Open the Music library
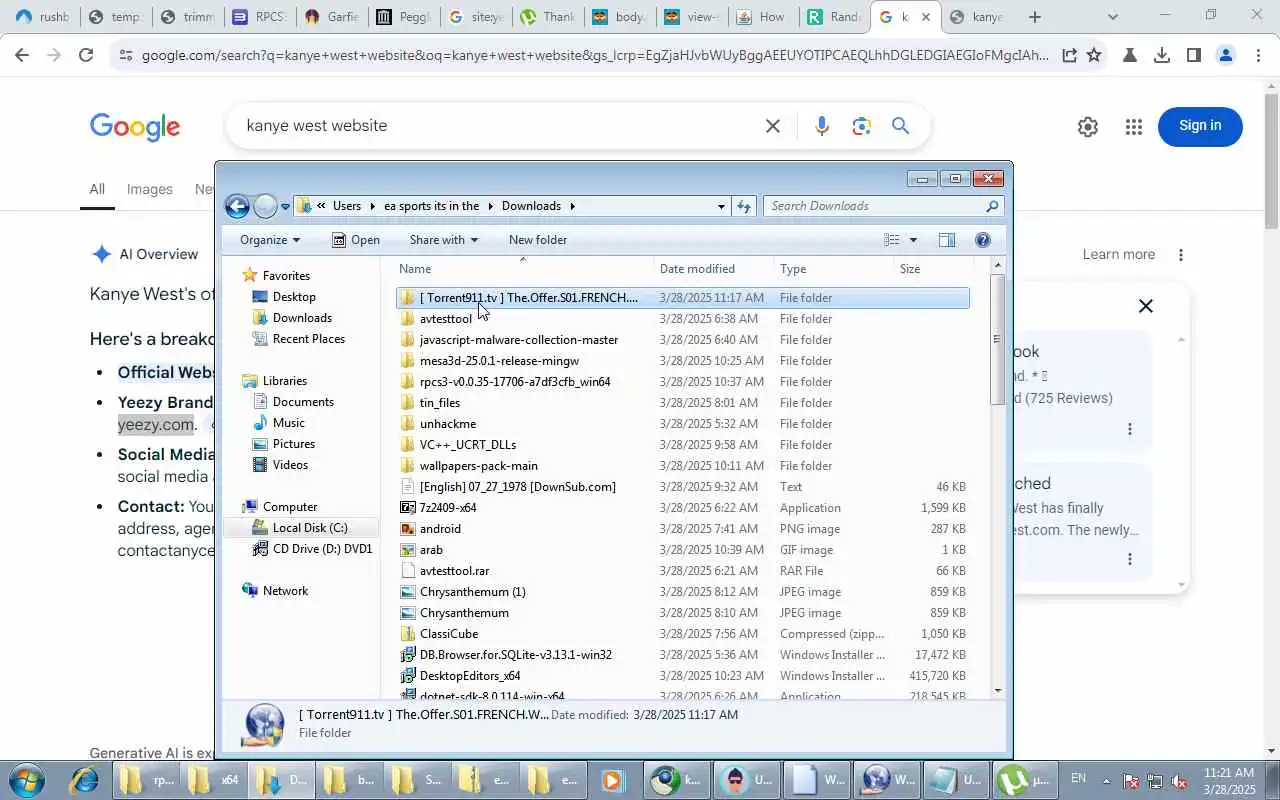Viewport: 1280px width, 800px height. click(x=288, y=423)
